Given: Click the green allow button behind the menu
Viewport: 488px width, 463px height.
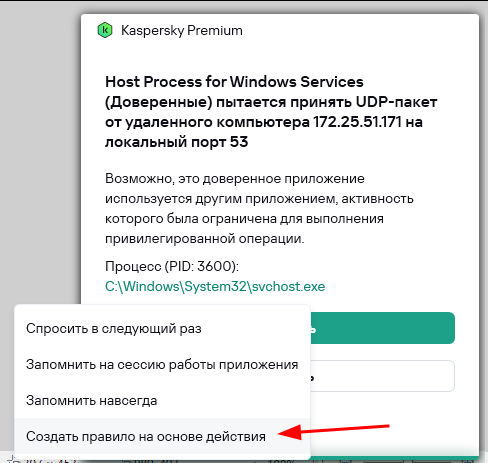Looking at the screenshot, I should click(383, 328).
